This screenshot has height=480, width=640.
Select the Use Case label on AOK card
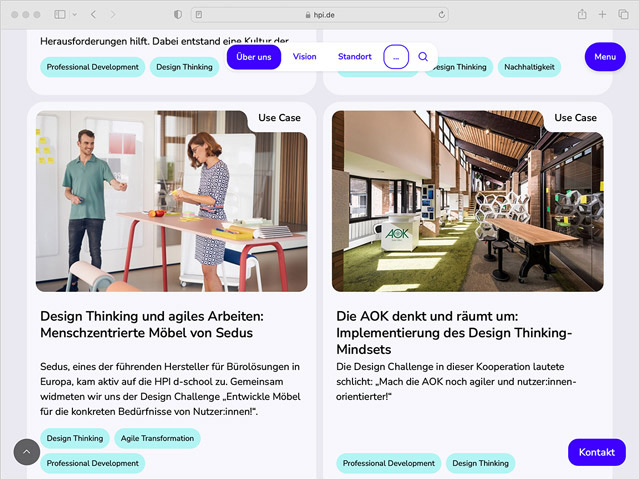point(576,118)
